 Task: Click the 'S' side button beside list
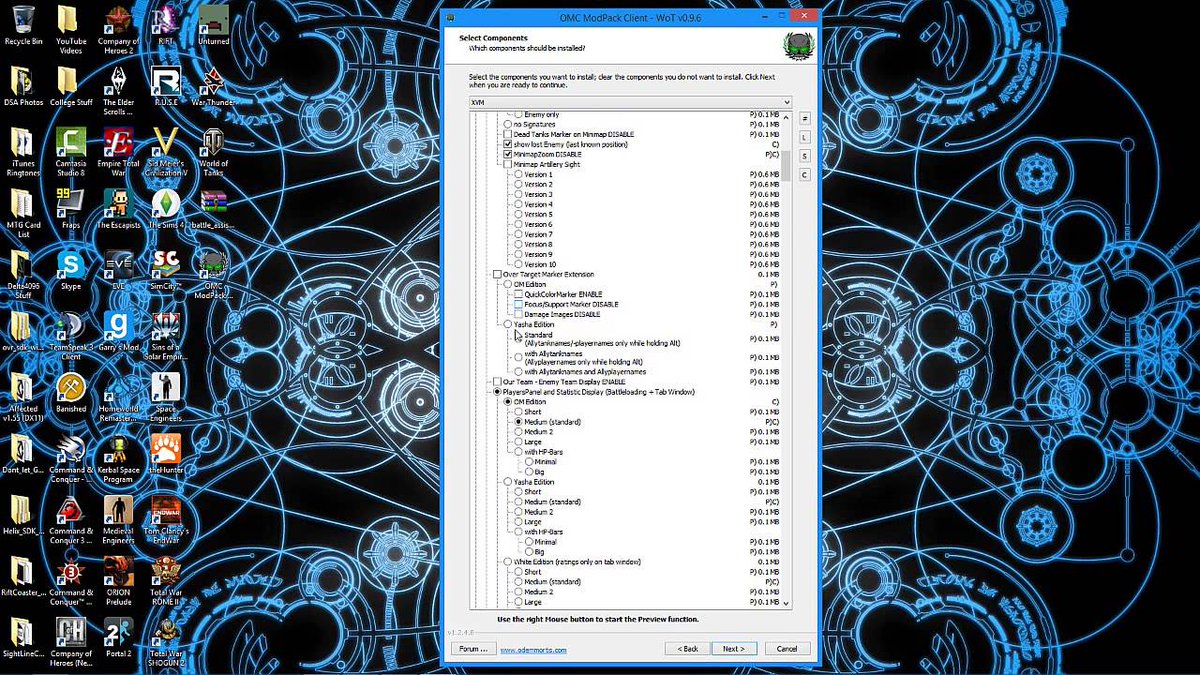tap(803, 156)
